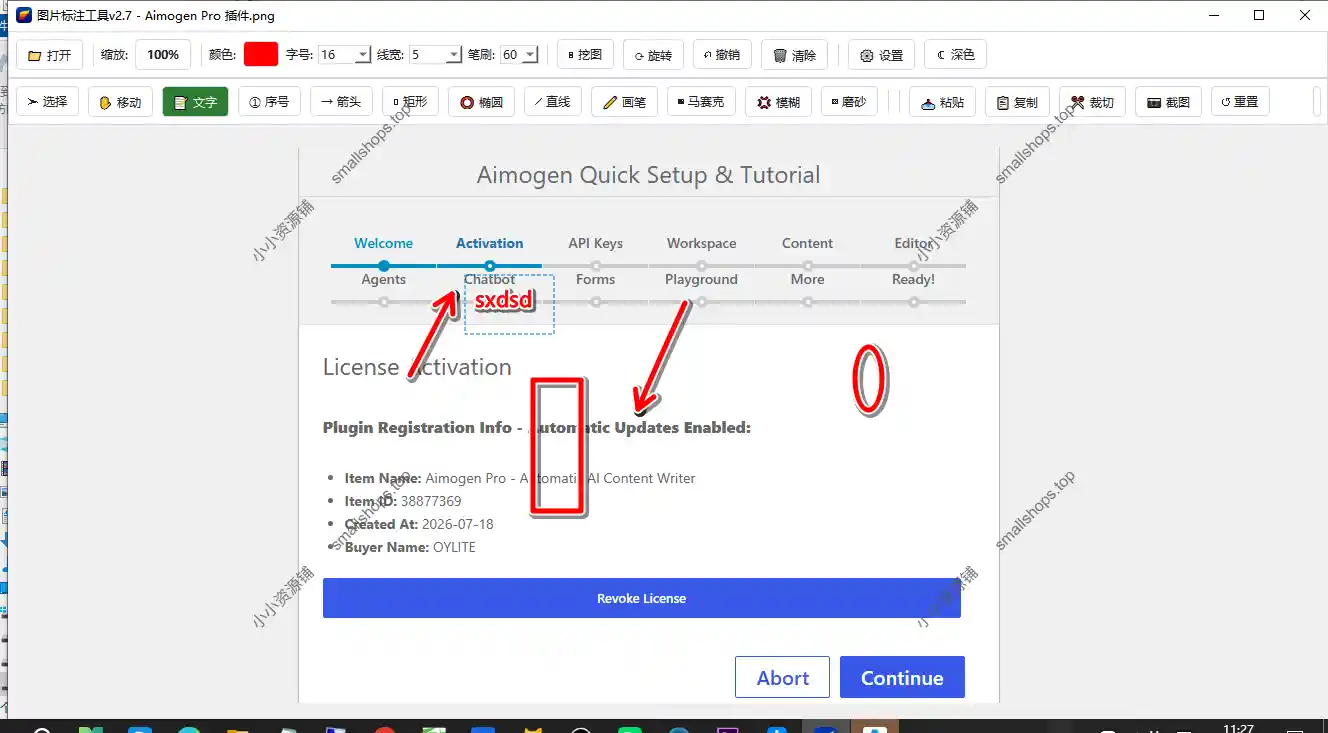1328x733 pixels.
Task: Click the Buyer Name value OYLITE
Action: (454, 547)
